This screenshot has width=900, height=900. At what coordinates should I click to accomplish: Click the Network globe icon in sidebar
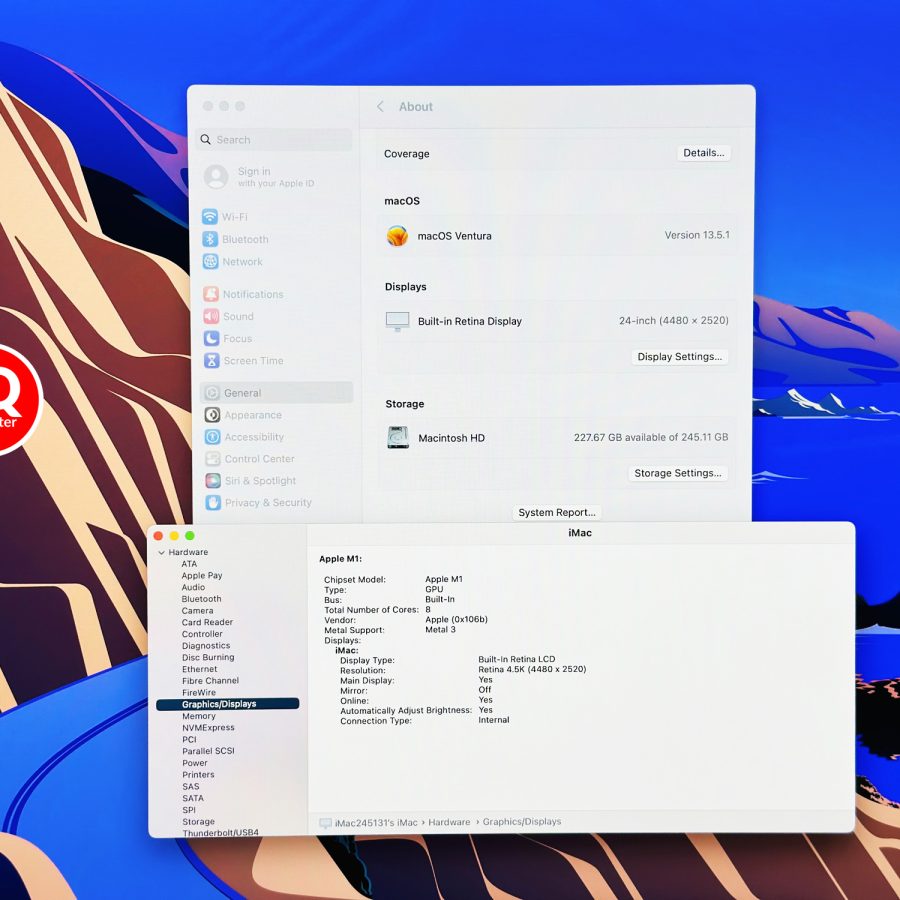211,262
